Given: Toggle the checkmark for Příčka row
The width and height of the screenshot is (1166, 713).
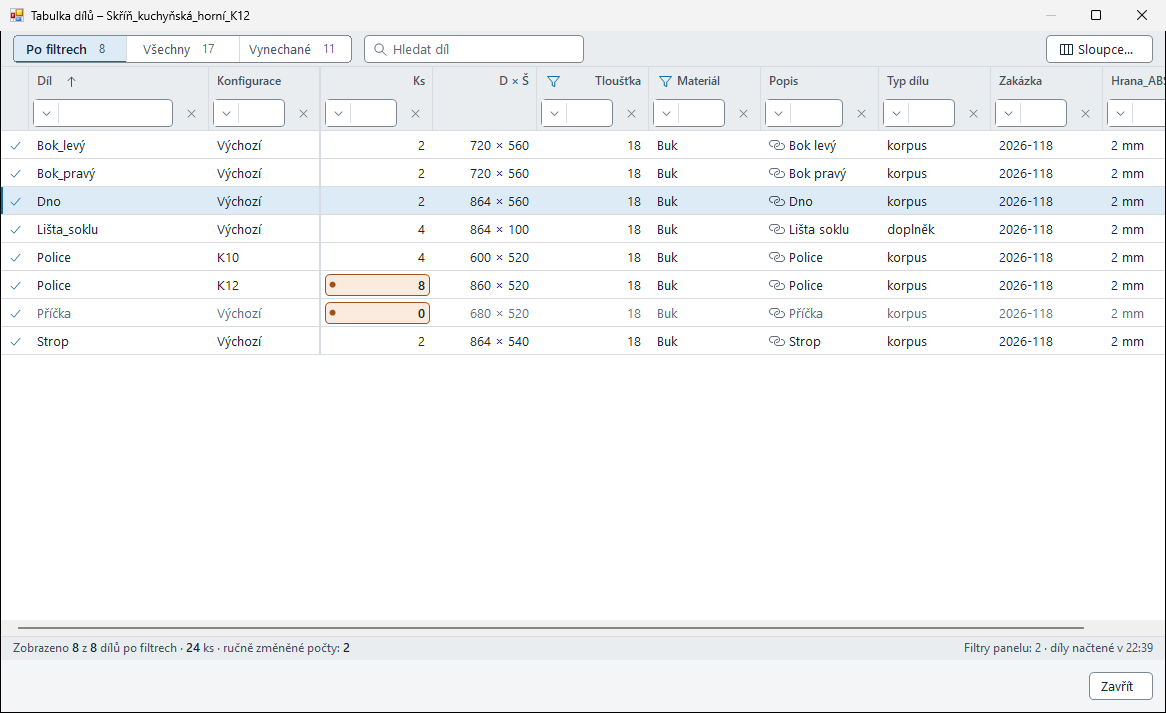Looking at the screenshot, I should [16, 314].
